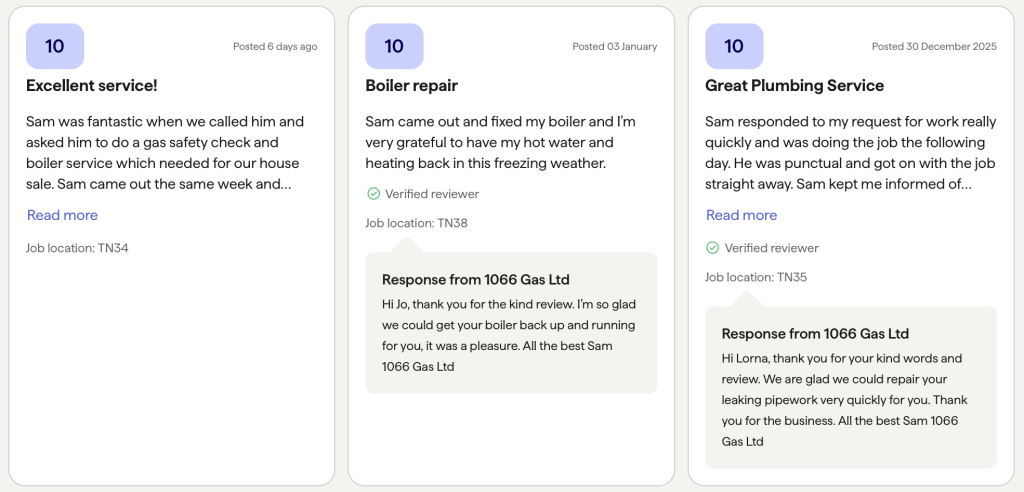
Task: Click the score badge on Excellent service review
Action: click(x=55, y=46)
